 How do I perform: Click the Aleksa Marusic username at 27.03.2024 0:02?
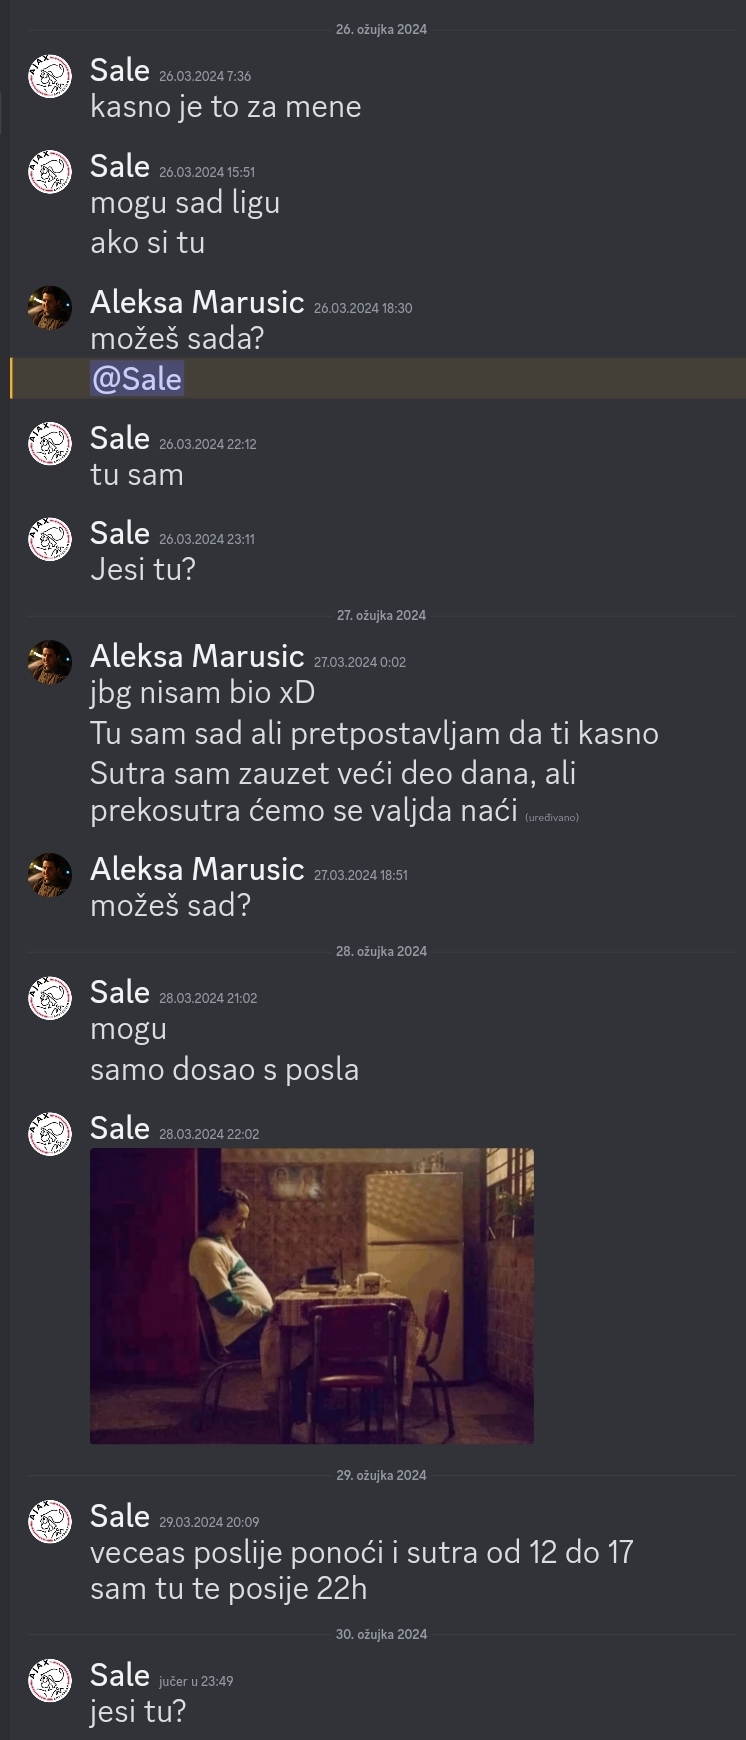(197, 656)
